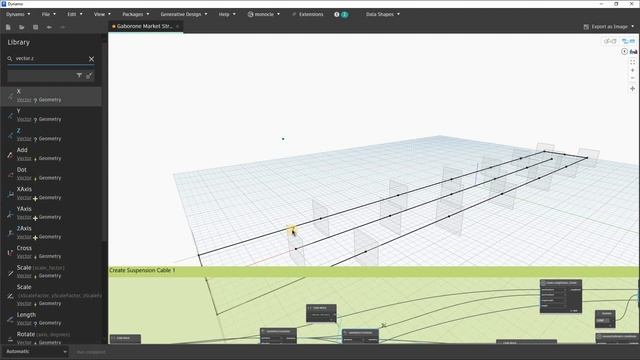
Task: Click the Add node's vector icon
Action: 10,155
